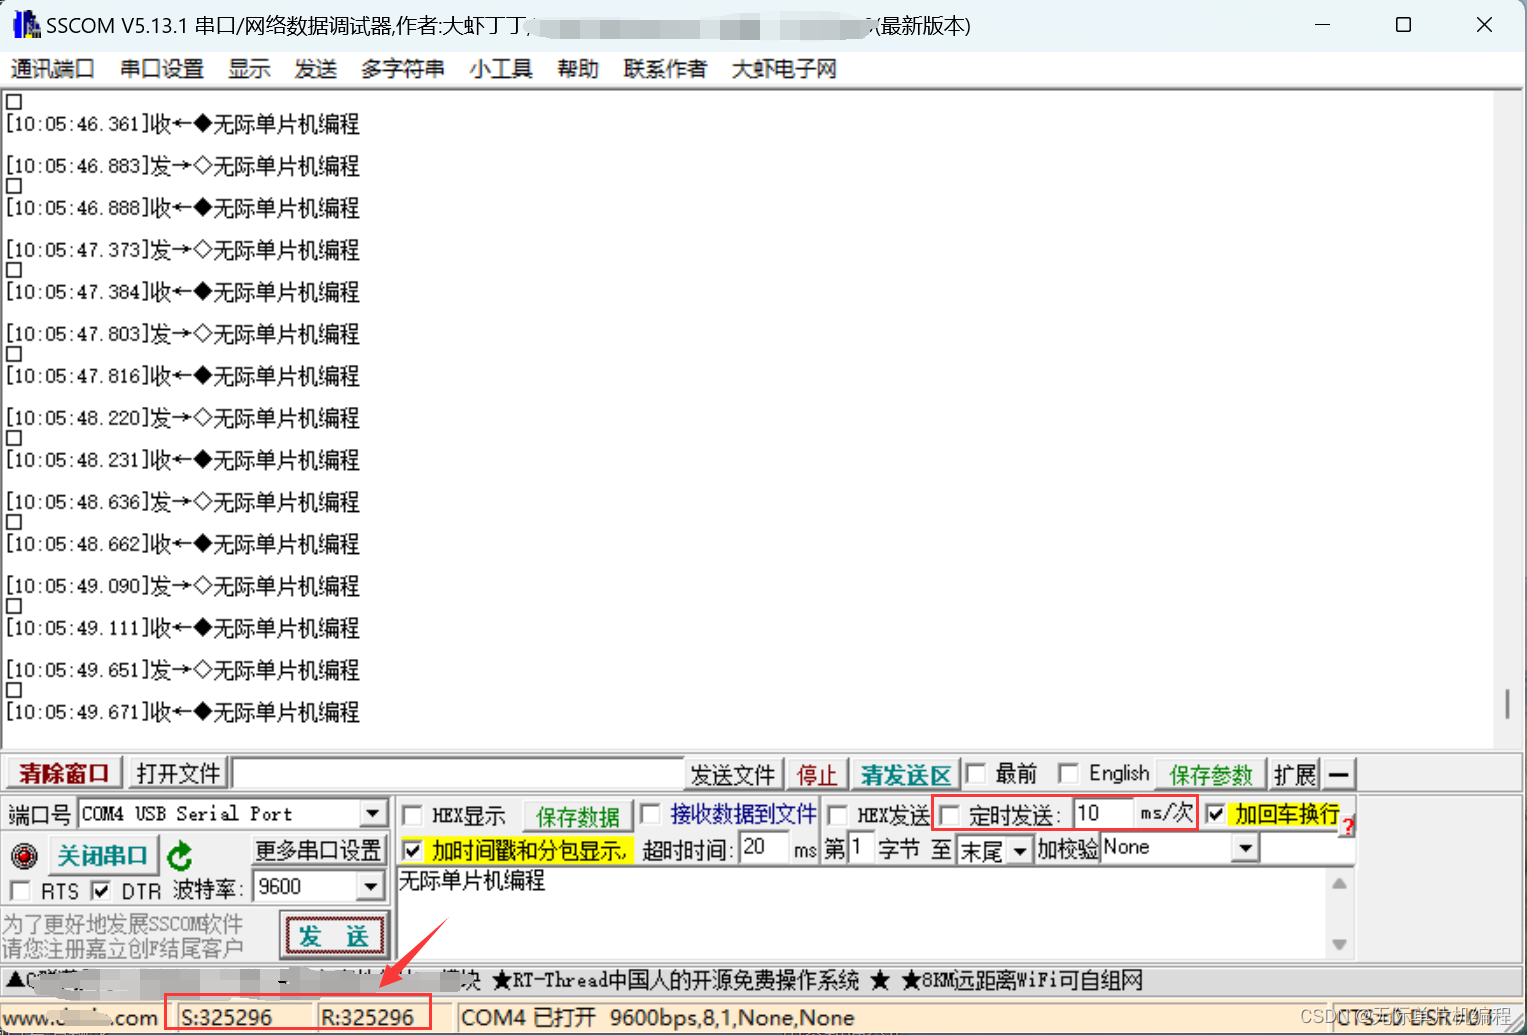Enable 定时发送 timed sending
This screenshot has width=1527, height=1035.
coord(948,814)
